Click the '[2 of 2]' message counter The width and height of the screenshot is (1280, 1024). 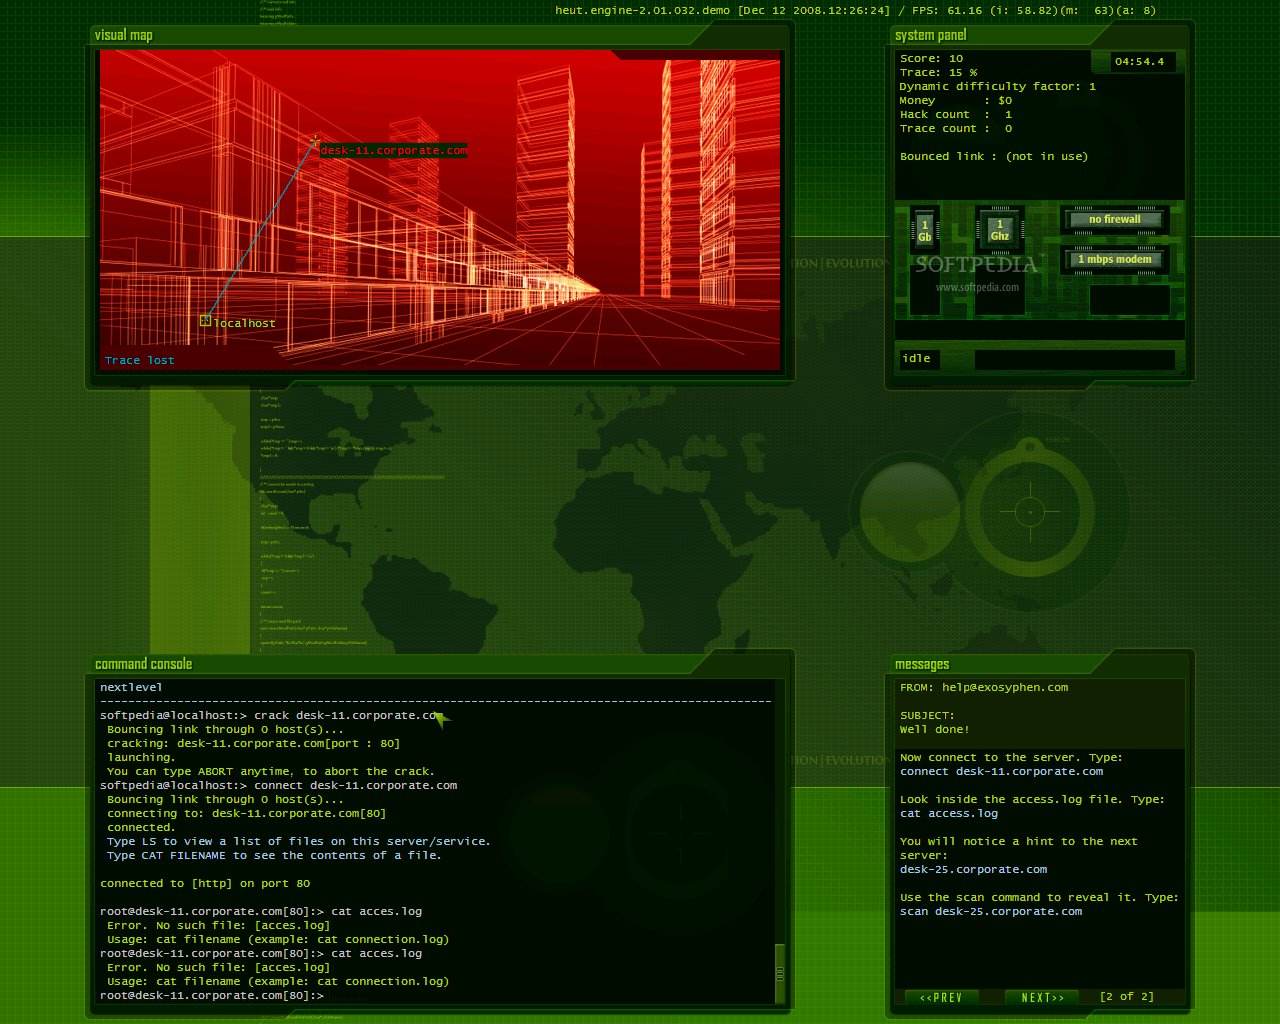(1126, 997)
